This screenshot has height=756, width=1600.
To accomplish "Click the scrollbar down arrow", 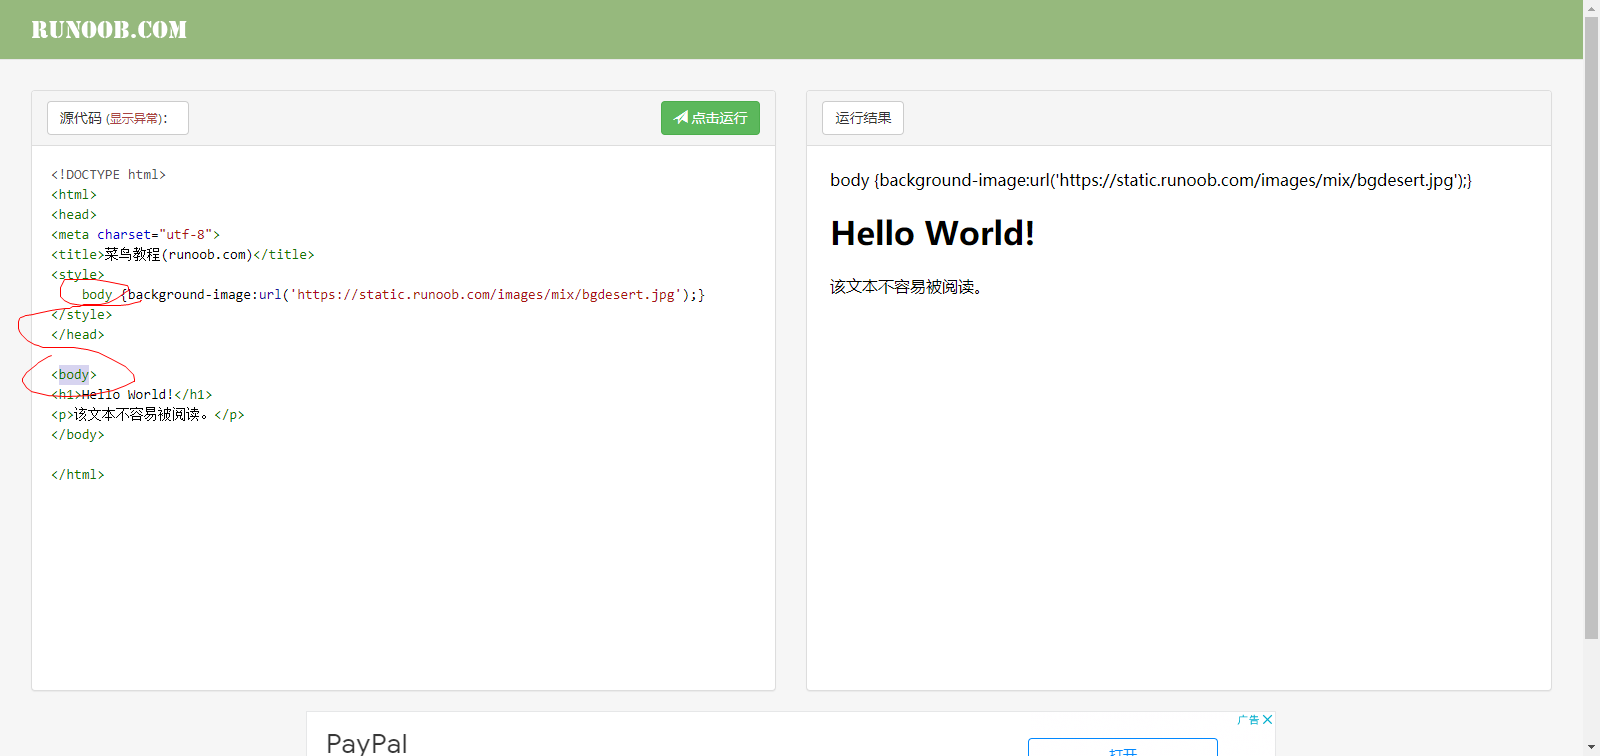I will click(x=1591, y=748).
